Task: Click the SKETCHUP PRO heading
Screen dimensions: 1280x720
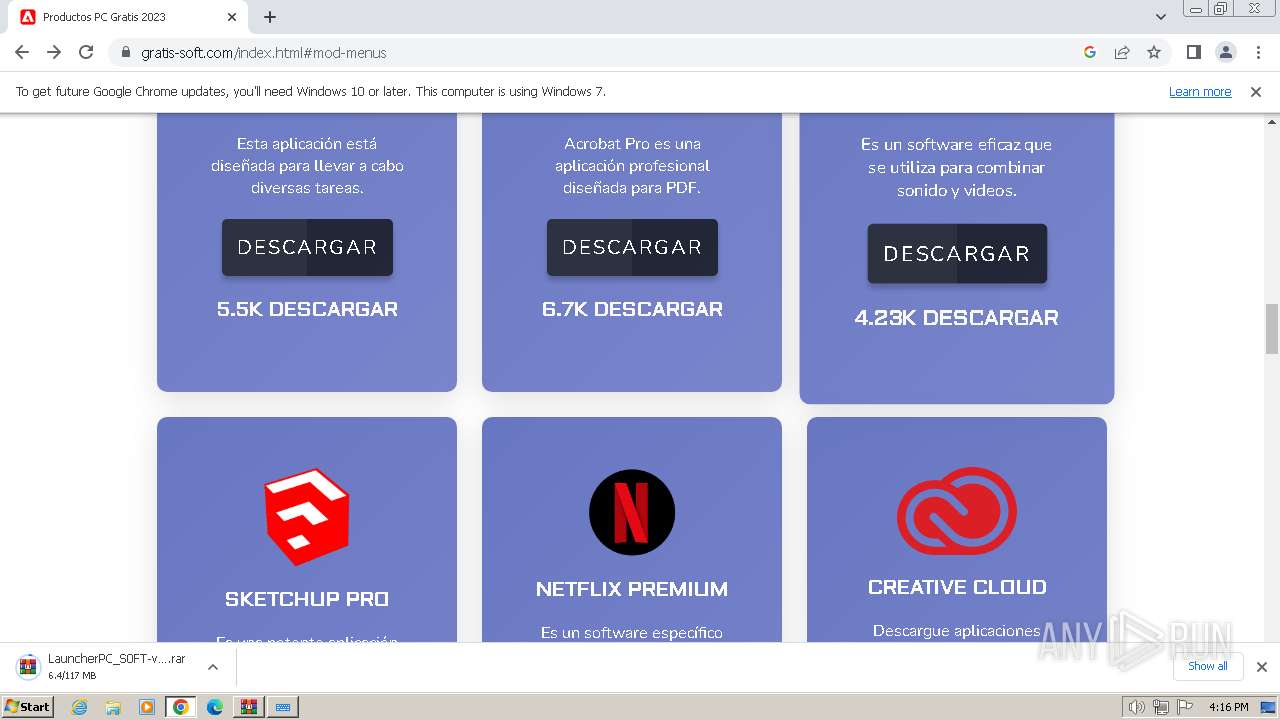Action: click(307, 599)
